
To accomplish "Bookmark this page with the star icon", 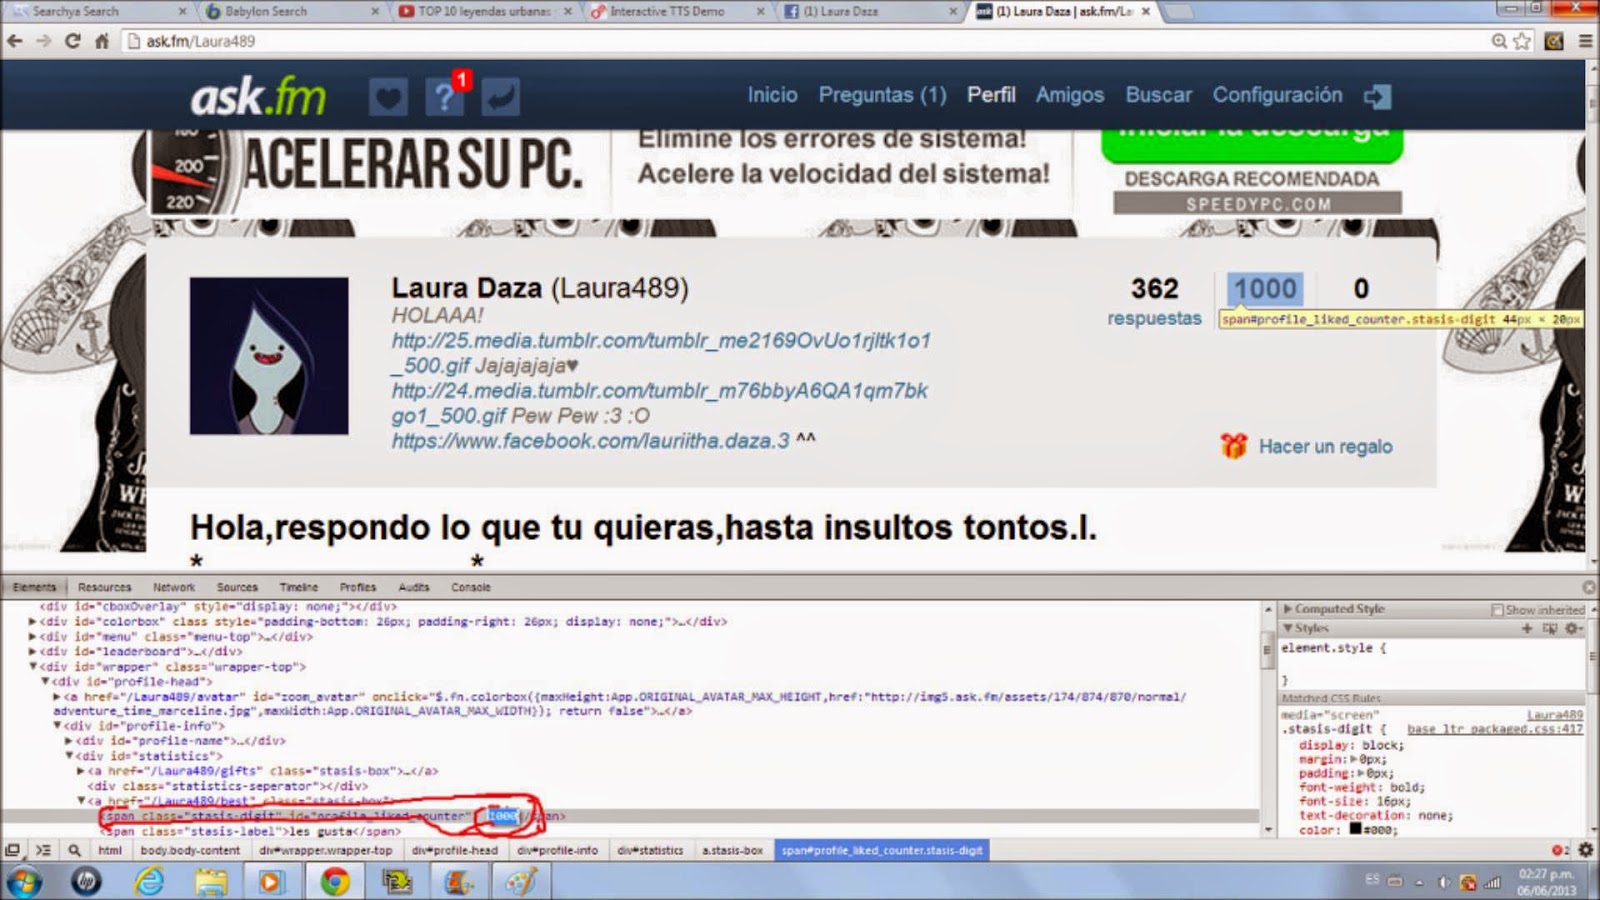I will click(x=1522, y=41).
